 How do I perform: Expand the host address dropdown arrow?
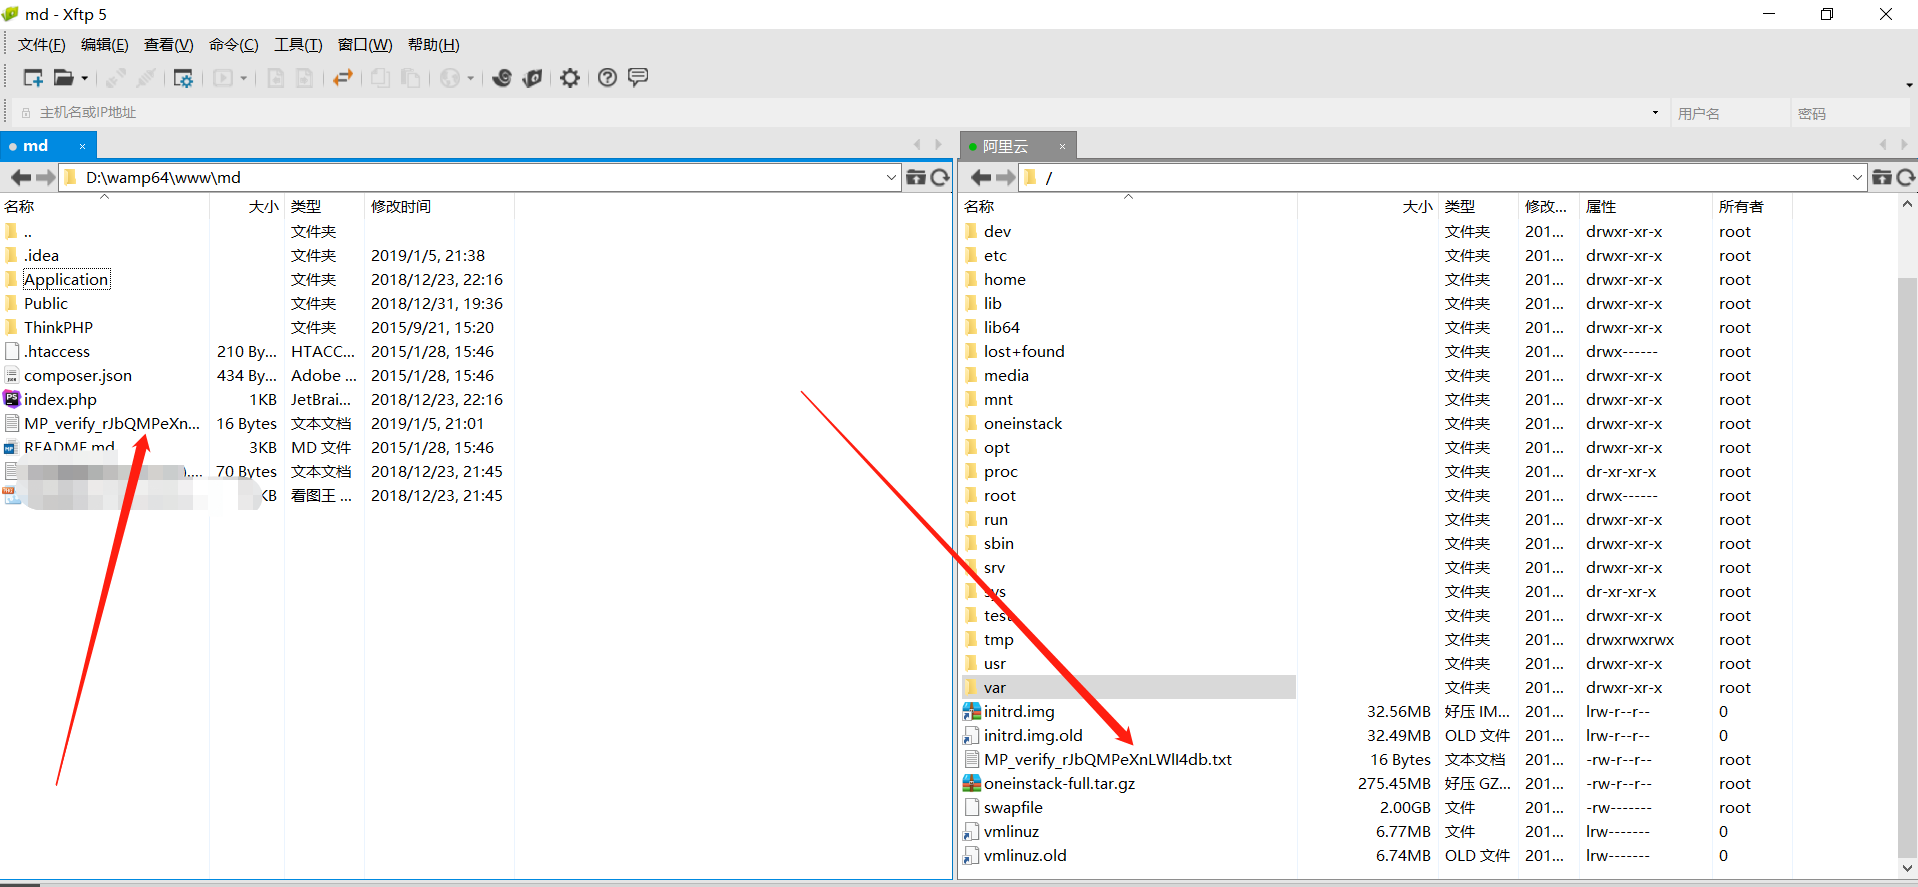(1655, 113)
